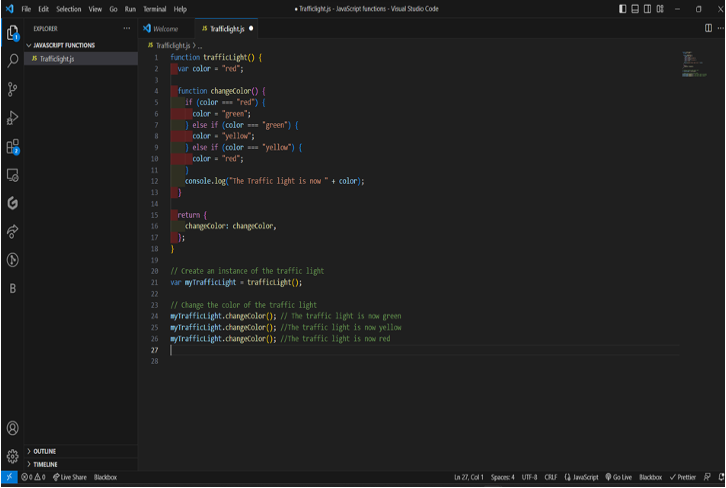Click the VS Code logo in title bar
The height and width of the screenshot is (488, 726).
click(9, 9)
